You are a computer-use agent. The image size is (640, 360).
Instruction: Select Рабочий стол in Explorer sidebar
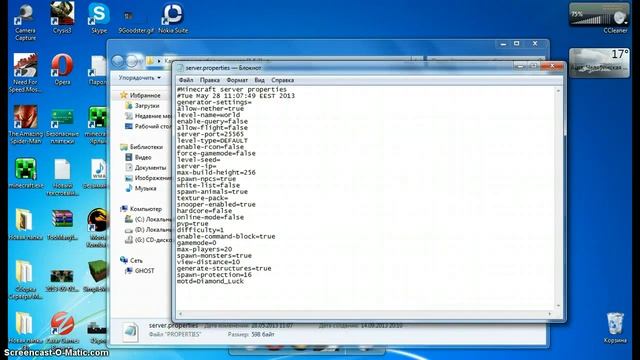point(149,127)
